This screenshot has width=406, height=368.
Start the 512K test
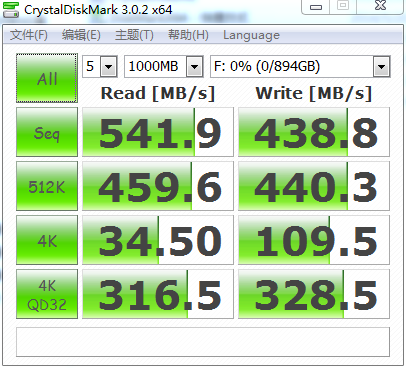tap(47, 186)
